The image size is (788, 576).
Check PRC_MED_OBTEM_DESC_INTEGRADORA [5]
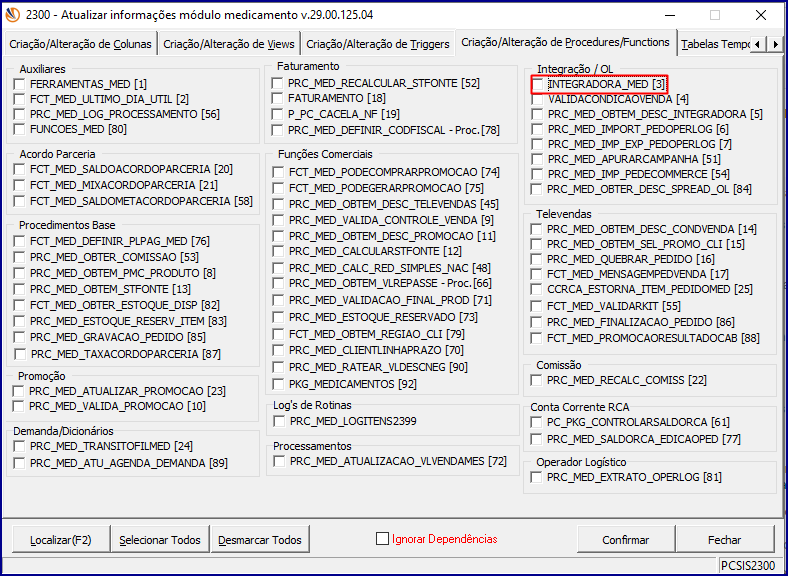538,115
